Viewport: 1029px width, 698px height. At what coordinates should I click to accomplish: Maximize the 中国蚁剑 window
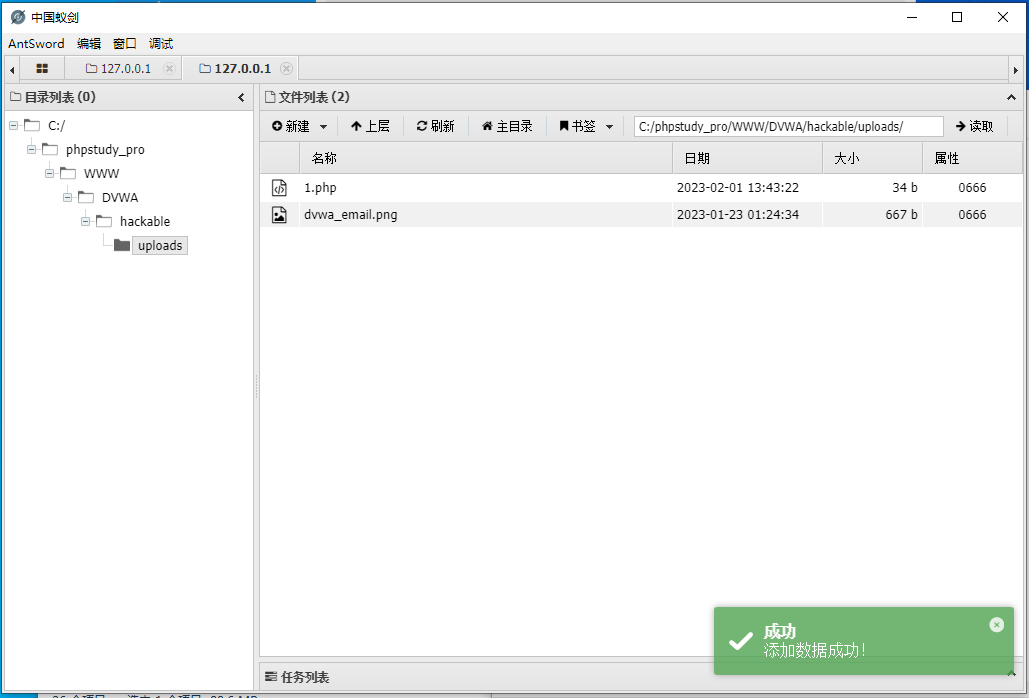pyautogui.click(x=957, y=17)
